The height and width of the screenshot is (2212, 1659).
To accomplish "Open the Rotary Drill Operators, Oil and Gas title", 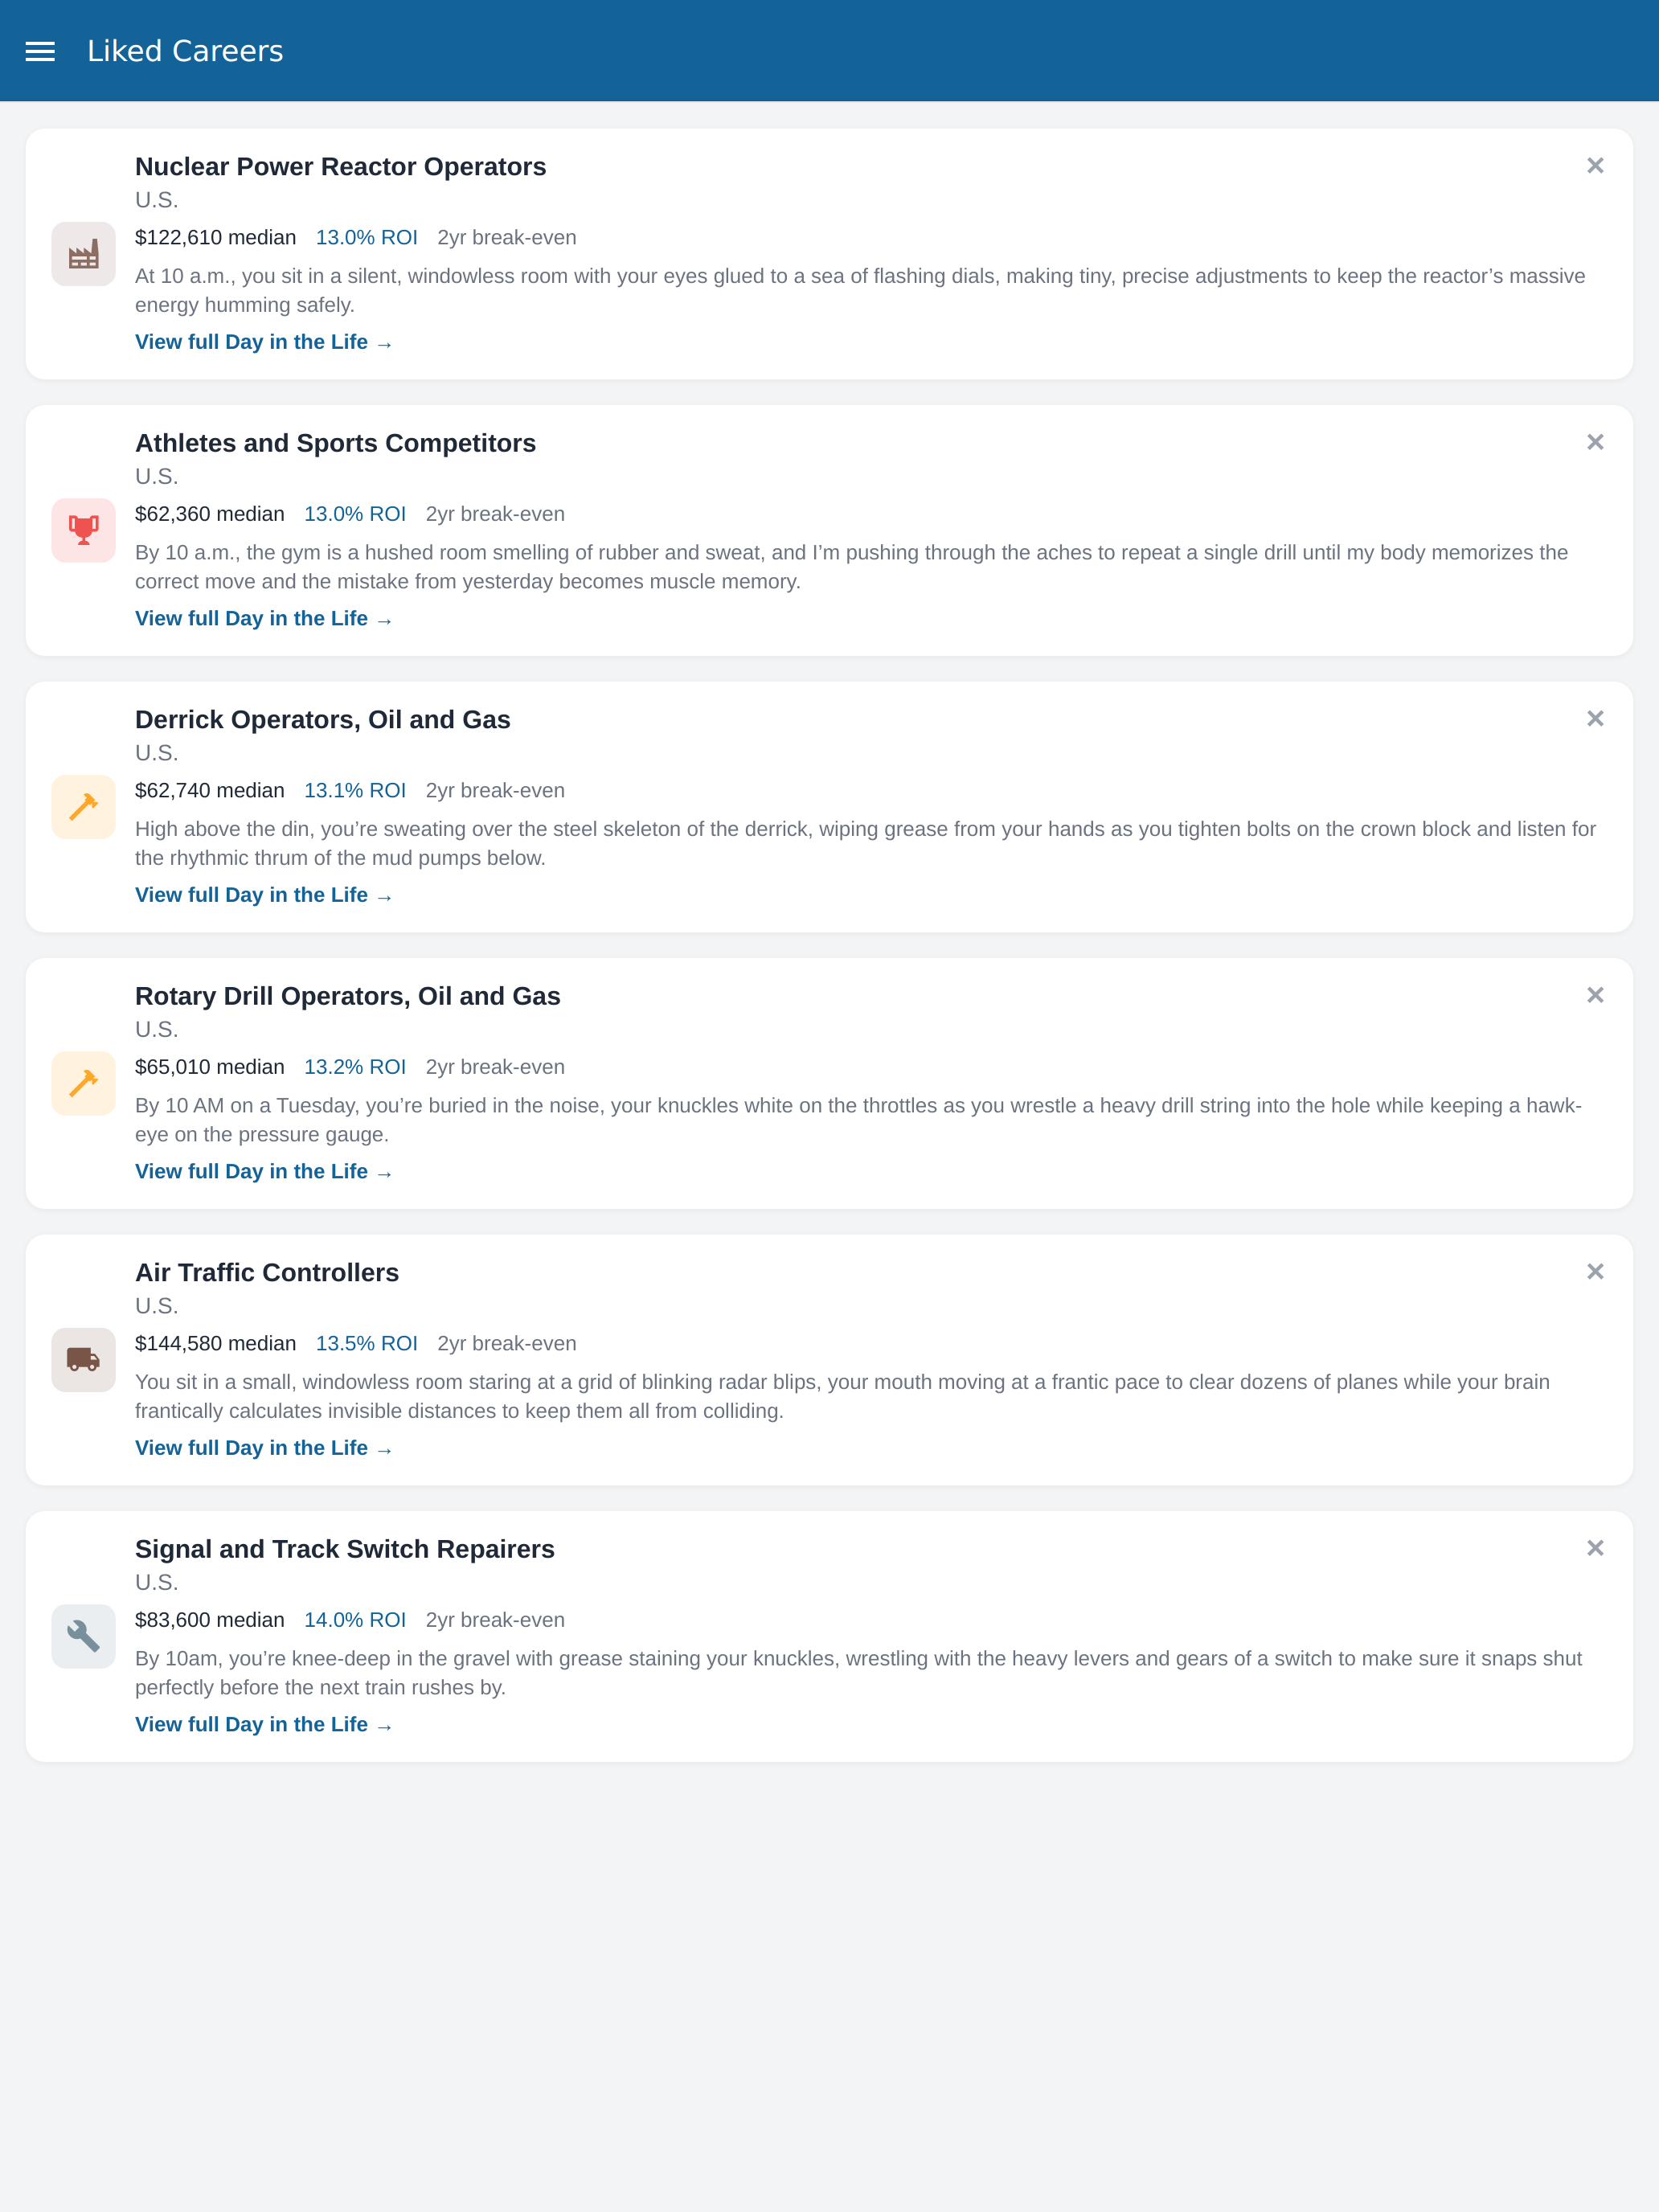I will (x=348, y=996).
